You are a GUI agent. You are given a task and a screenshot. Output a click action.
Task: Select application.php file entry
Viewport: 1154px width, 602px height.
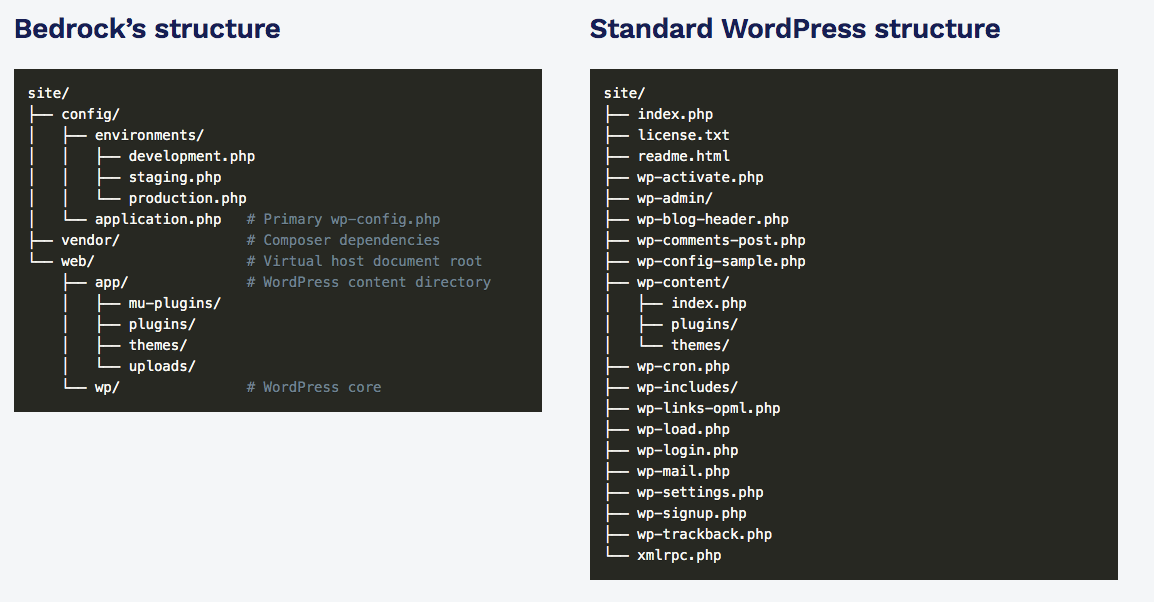pos(158,219)
